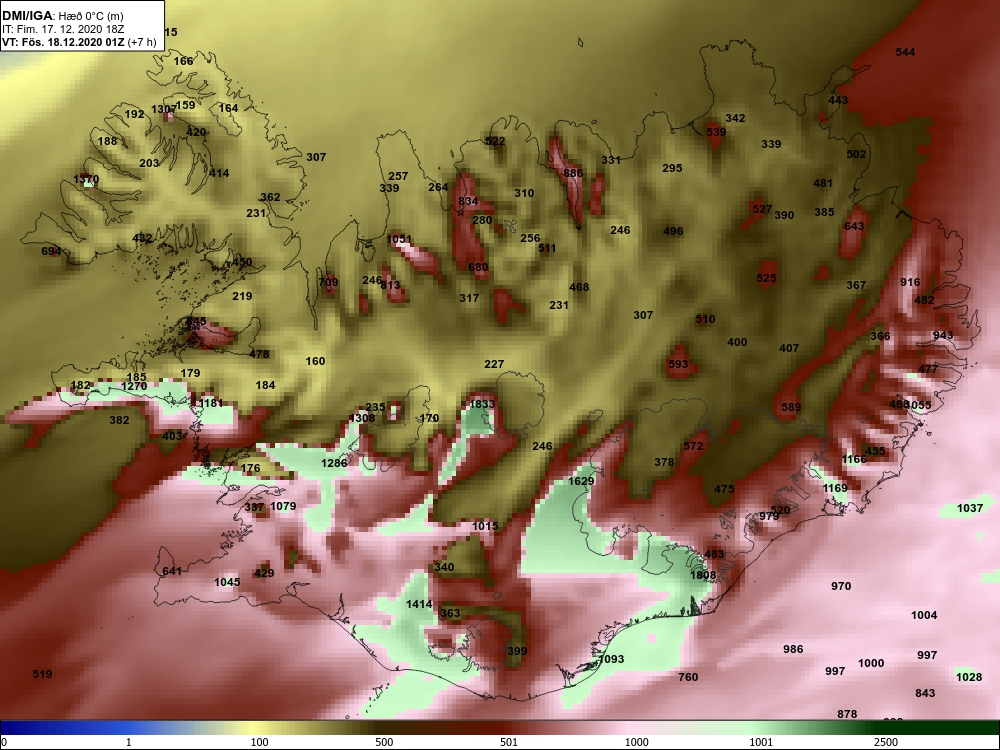
Task: Click the map value '916'
Action: (910, 282)
